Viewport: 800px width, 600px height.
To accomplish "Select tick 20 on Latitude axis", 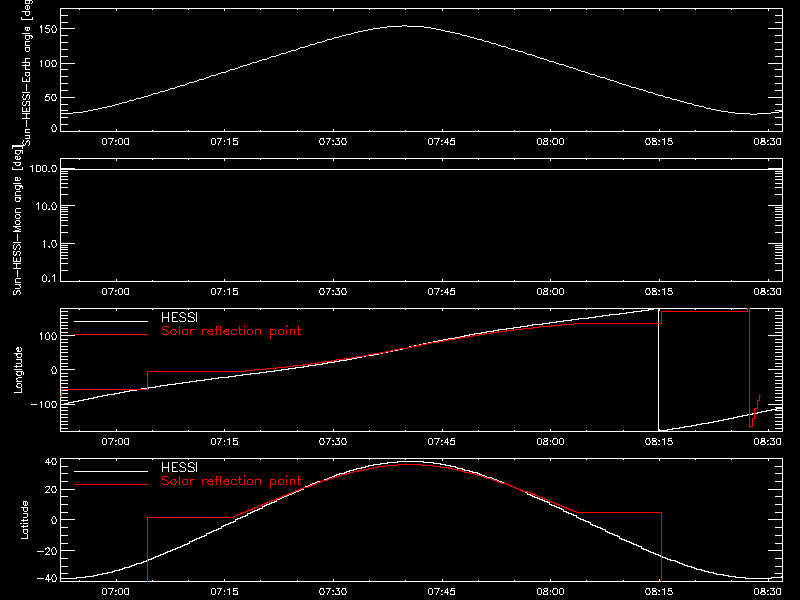I will click(51, 490).
